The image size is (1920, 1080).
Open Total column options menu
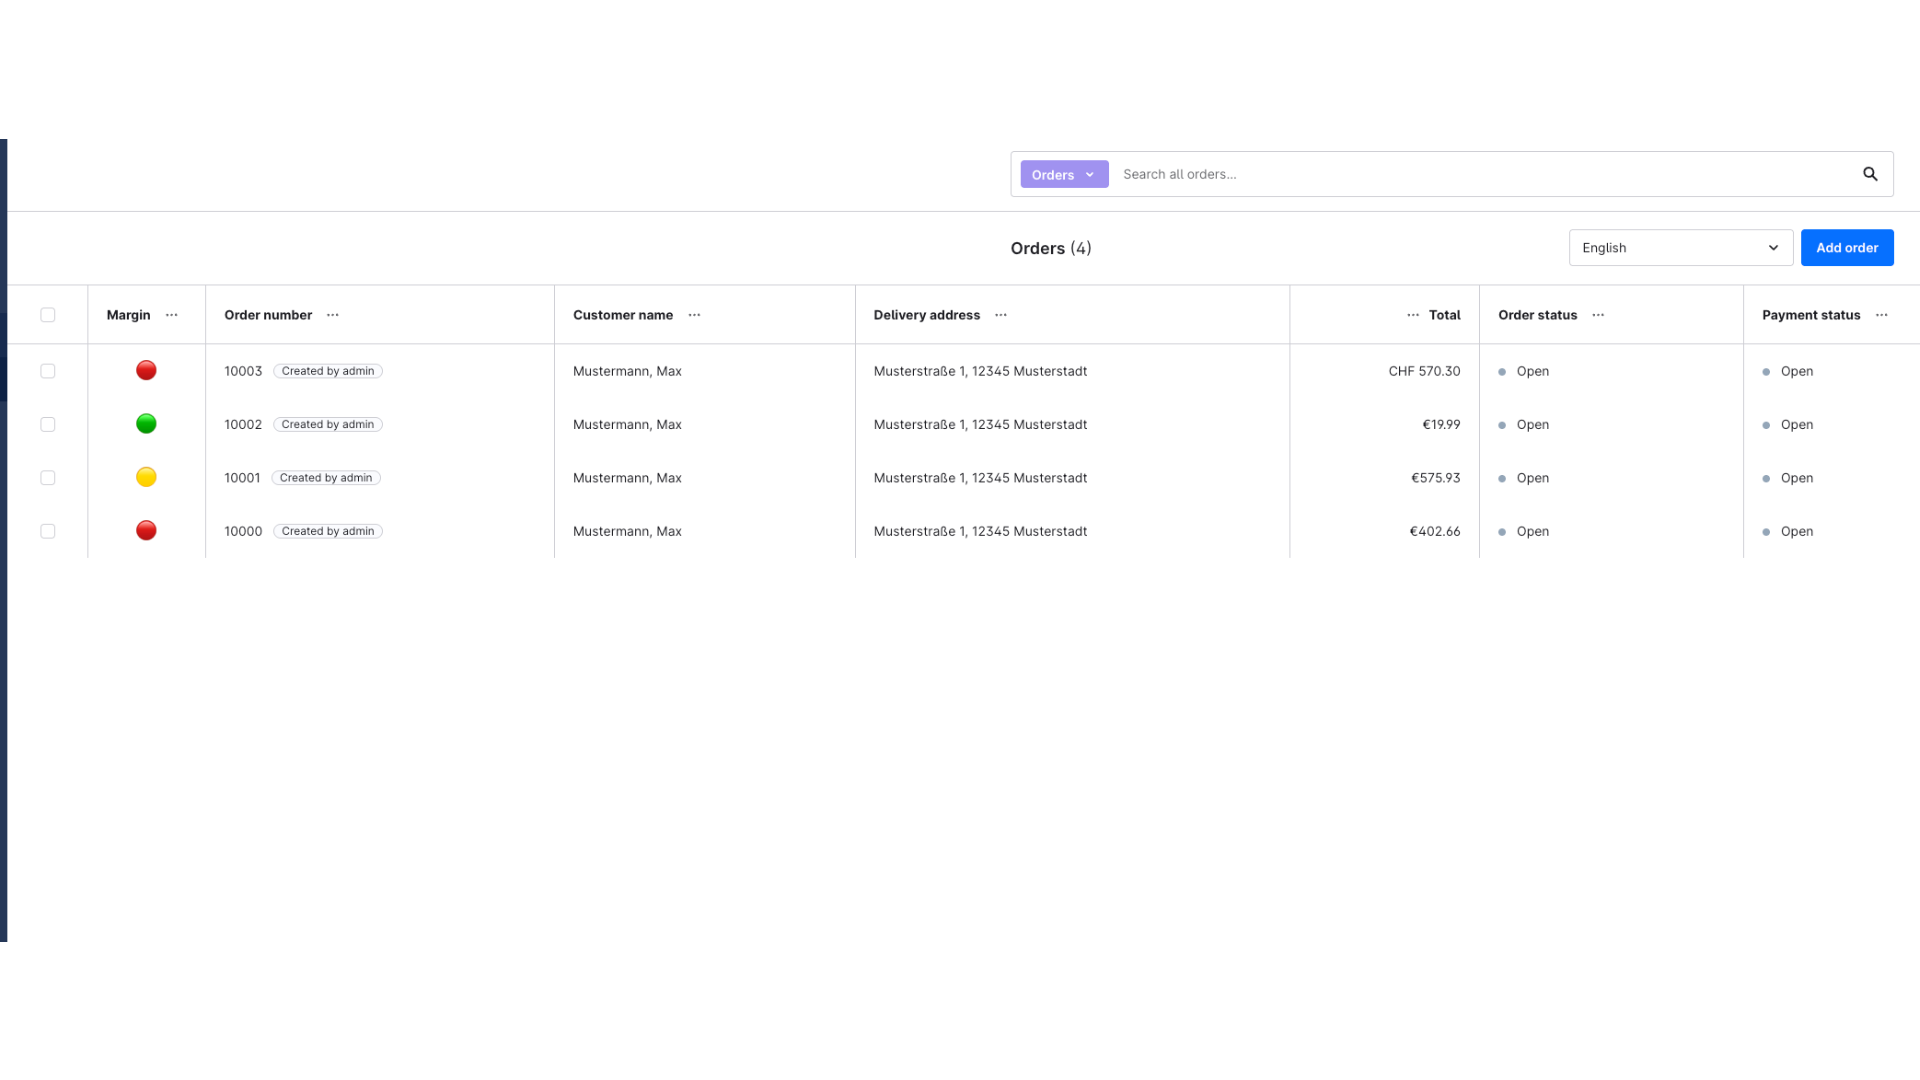[1412, 315]
